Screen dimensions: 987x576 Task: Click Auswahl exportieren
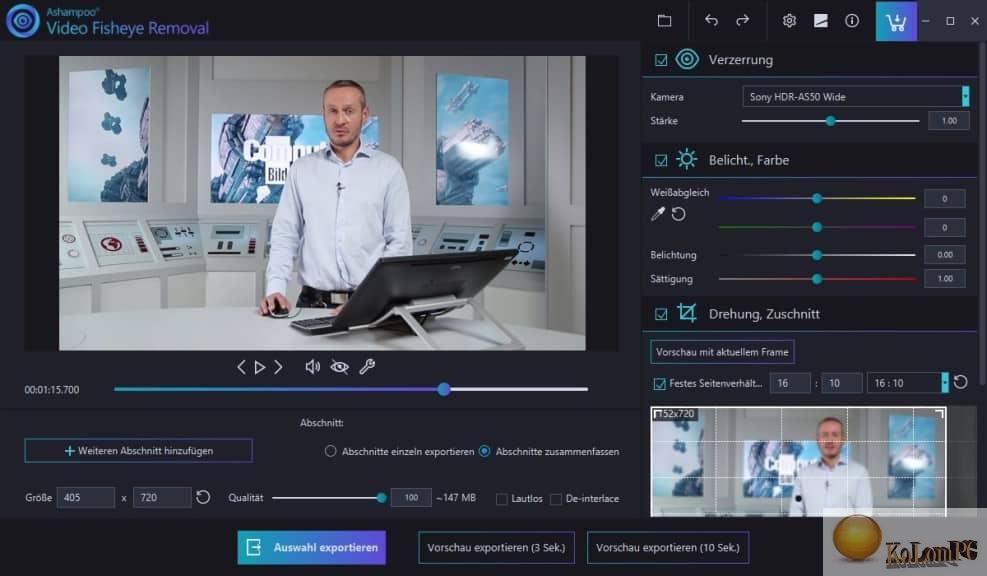pyautogui.click(x=312, y=548)
